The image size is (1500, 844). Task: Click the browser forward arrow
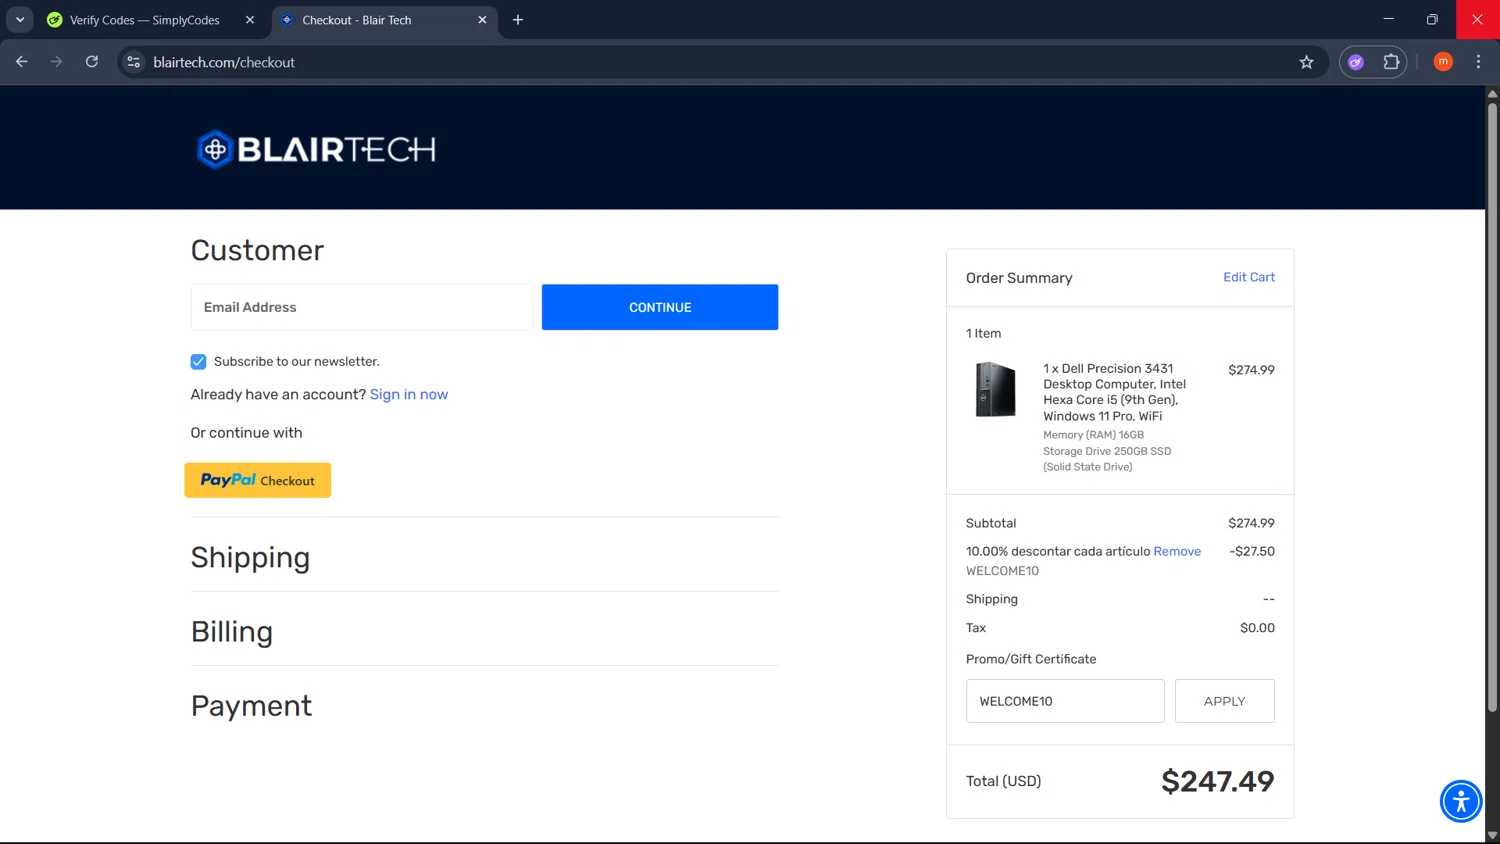pos(57,62)
